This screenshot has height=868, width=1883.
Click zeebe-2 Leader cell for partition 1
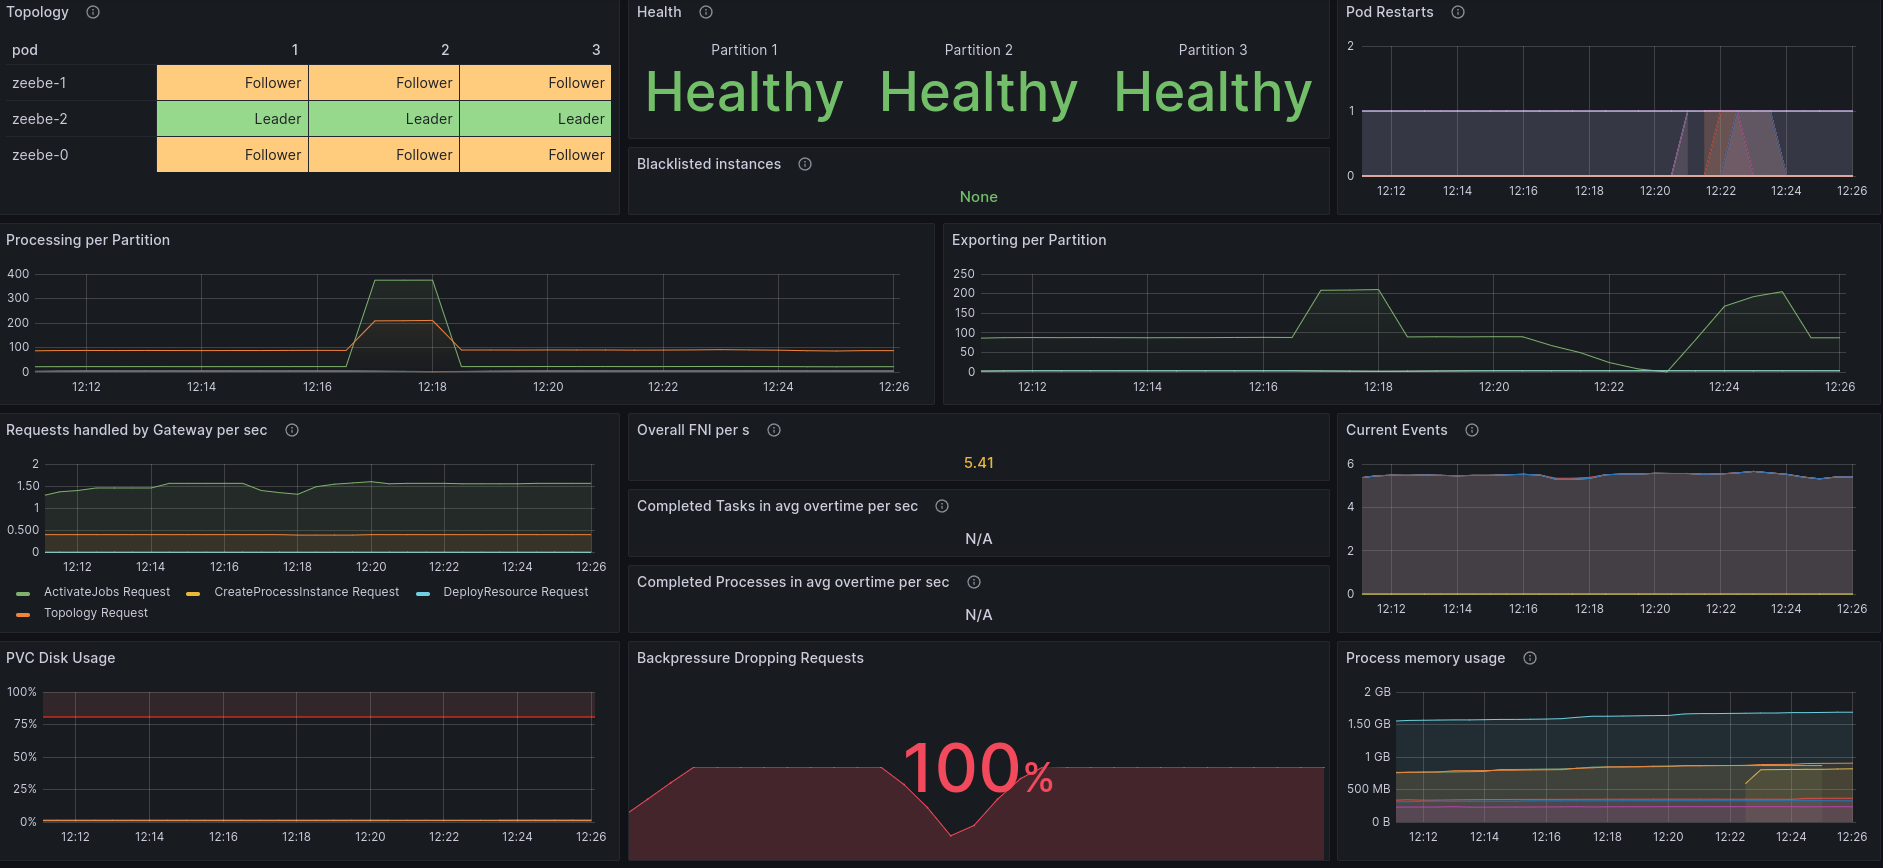(x=232, y=119)
